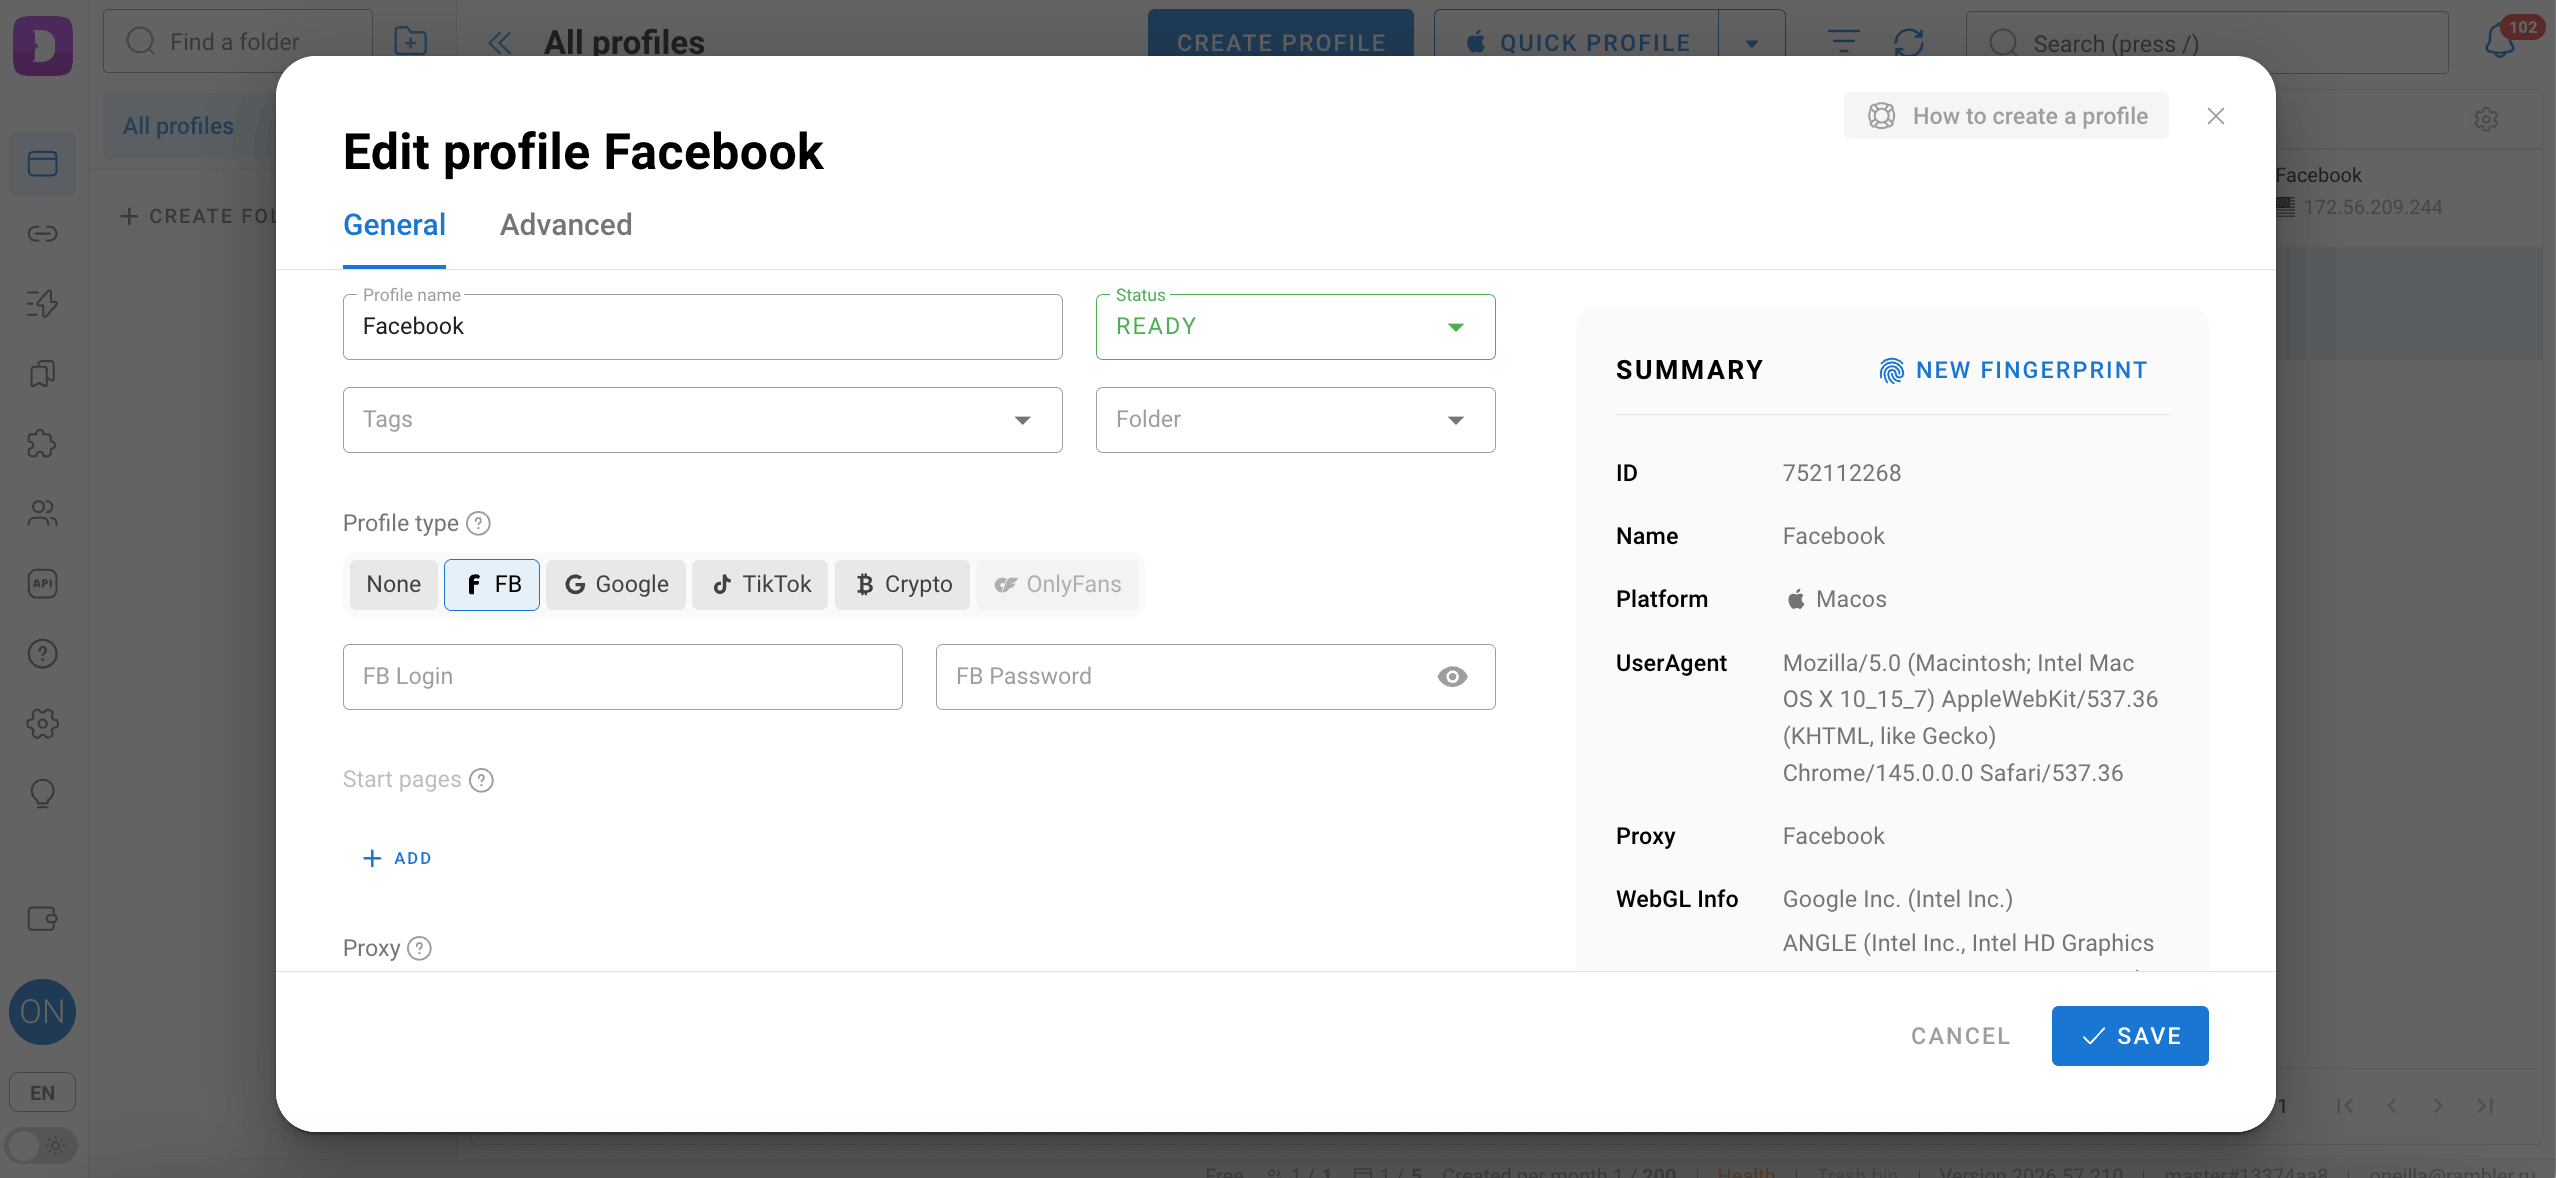The image size is (2556, 1178).
Task: Open the API section from the sidebar
Action: tap(41, 584)
